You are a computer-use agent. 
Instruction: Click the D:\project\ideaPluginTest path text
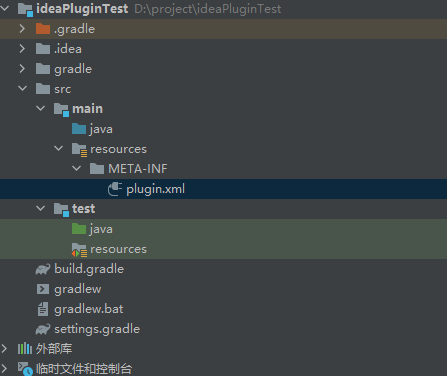pos(208,9)
